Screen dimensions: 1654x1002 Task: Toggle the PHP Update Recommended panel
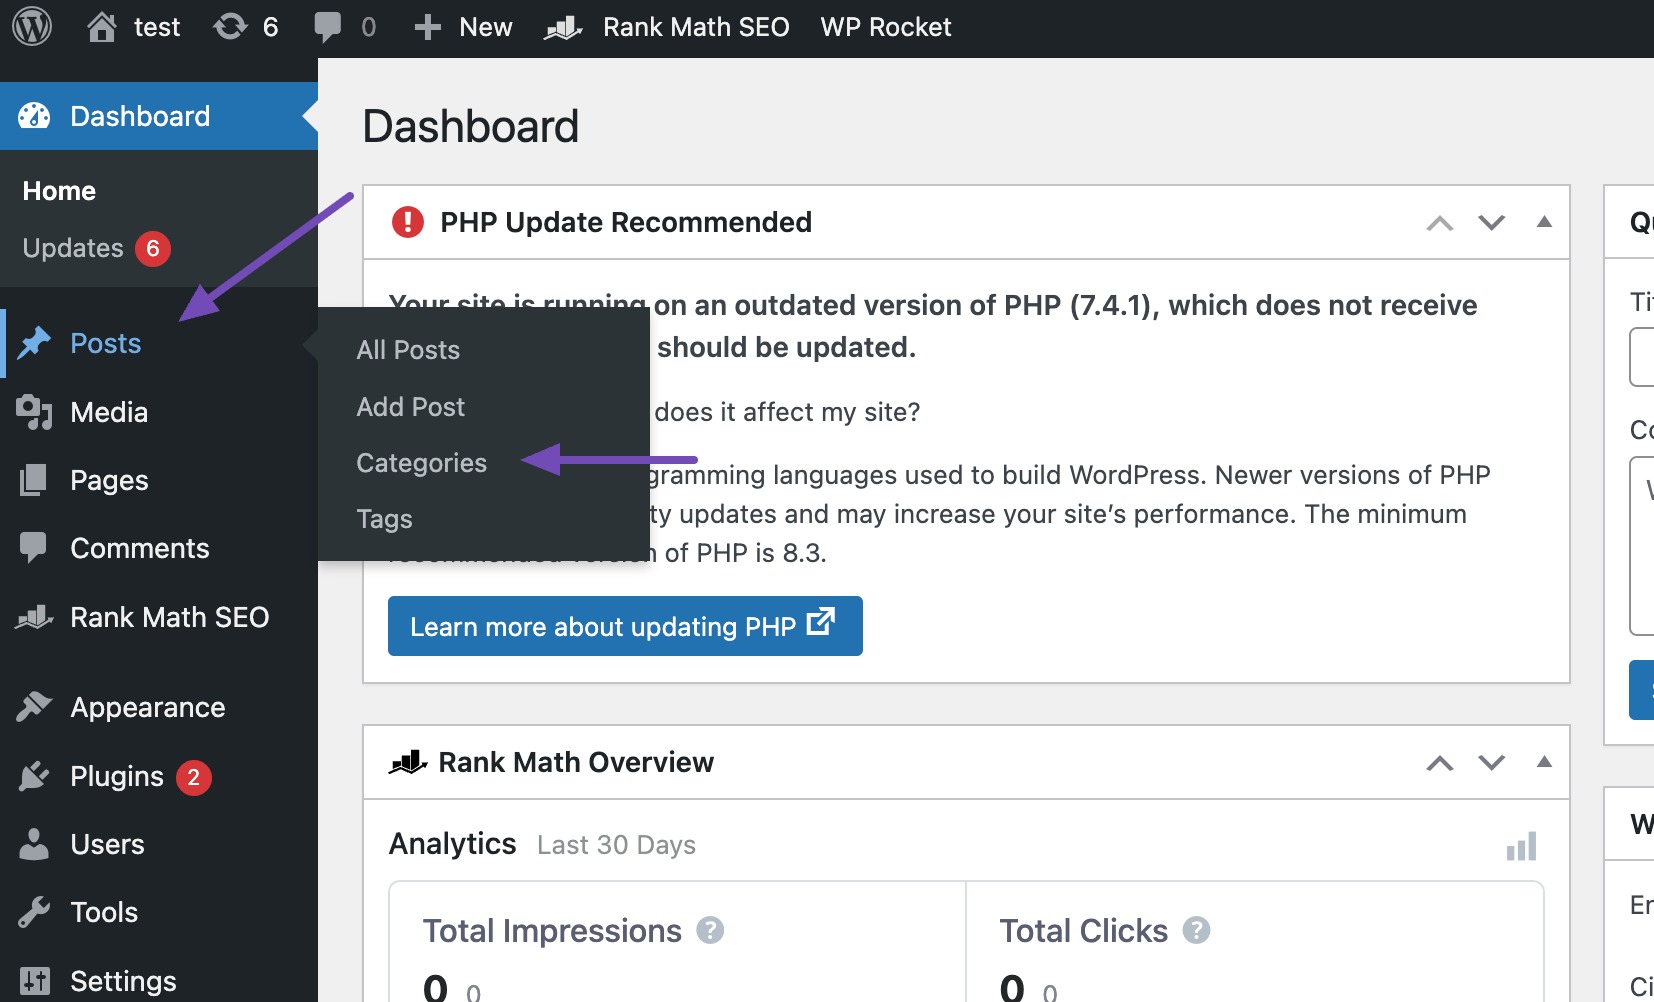(1544, 222)
